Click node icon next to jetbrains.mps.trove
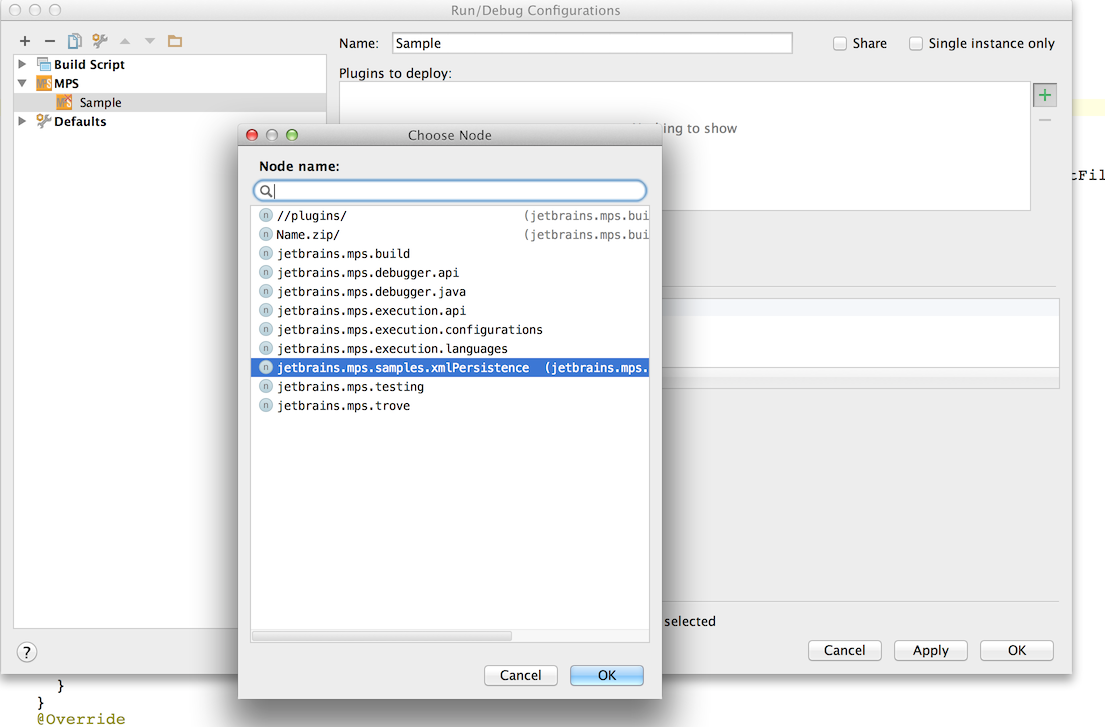The image size is (1105, 727). click(266, 406)
